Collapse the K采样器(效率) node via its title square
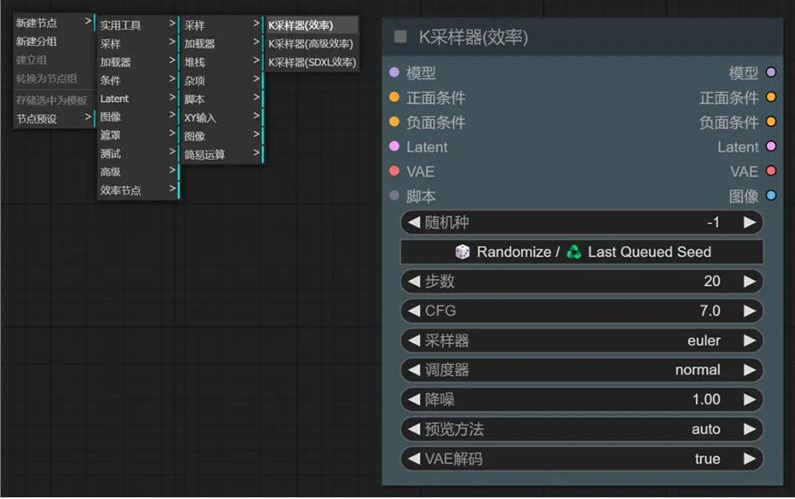Screen dimensions: 795x499 401,37
